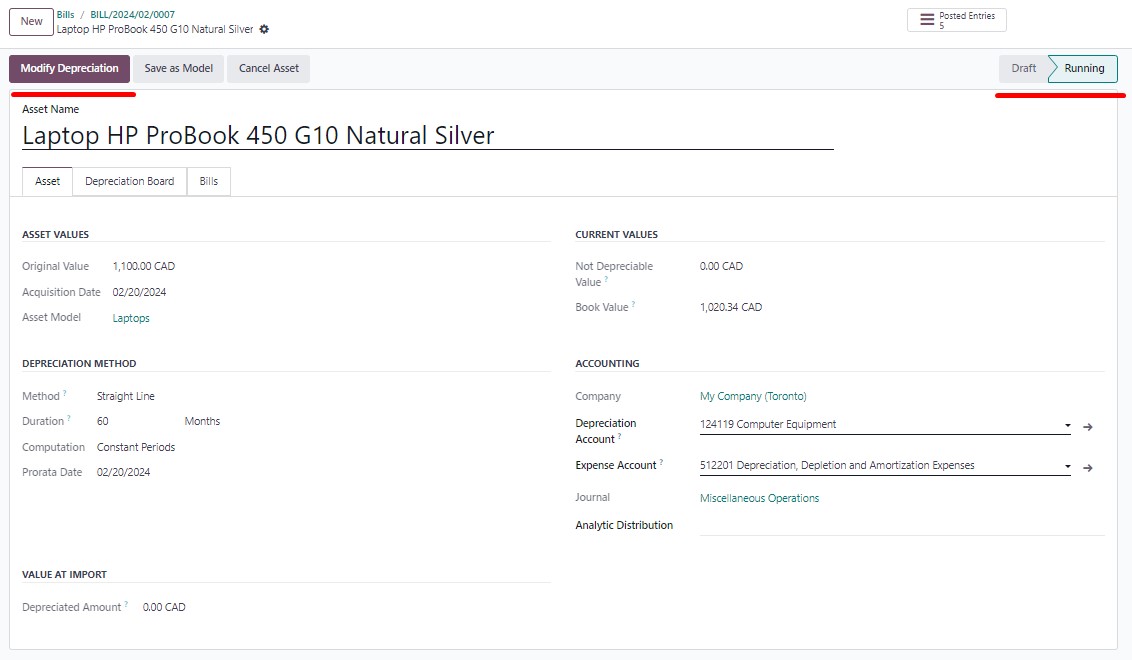This screenshot has height=660, width=1132.
Task: Click Modify Depreciation button
Action: click(x=69, y=69)
